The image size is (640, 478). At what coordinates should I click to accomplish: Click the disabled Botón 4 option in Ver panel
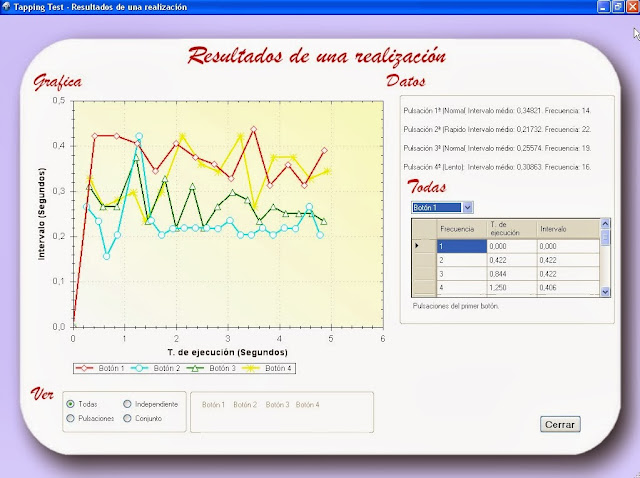click(308, 405)
